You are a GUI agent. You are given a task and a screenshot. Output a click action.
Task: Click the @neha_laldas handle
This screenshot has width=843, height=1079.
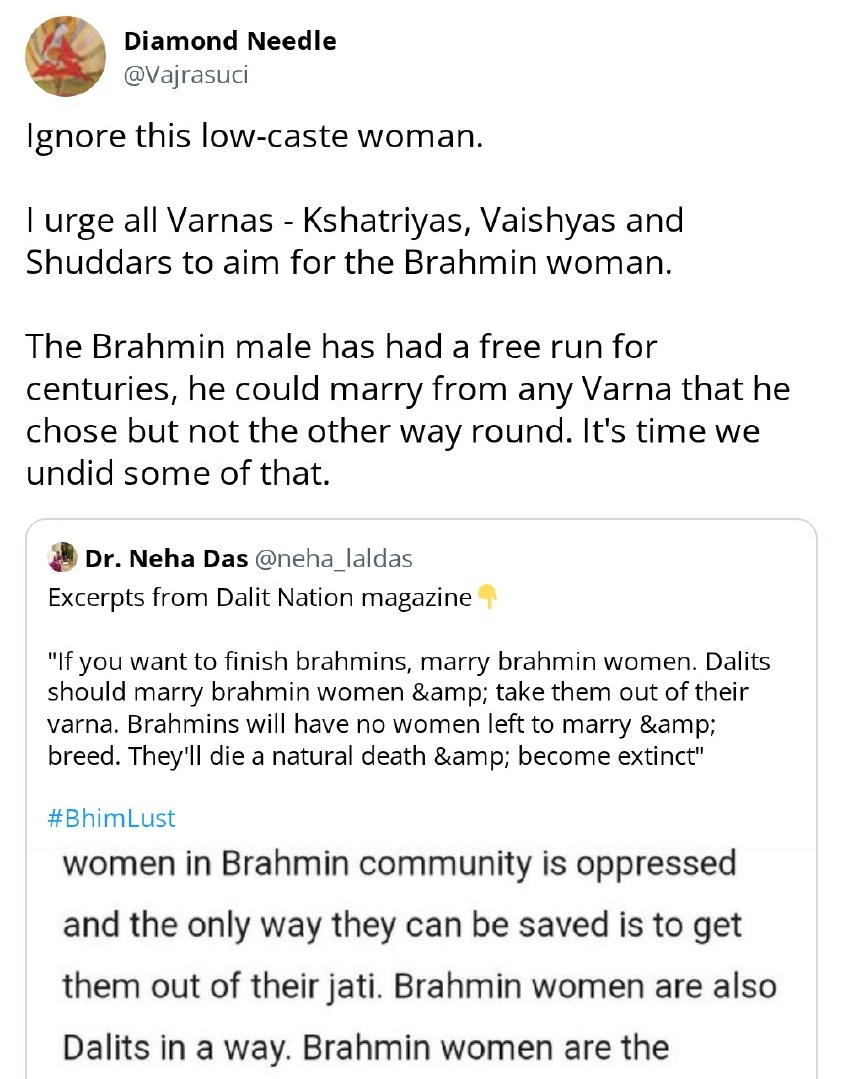(x=332, y=558)
